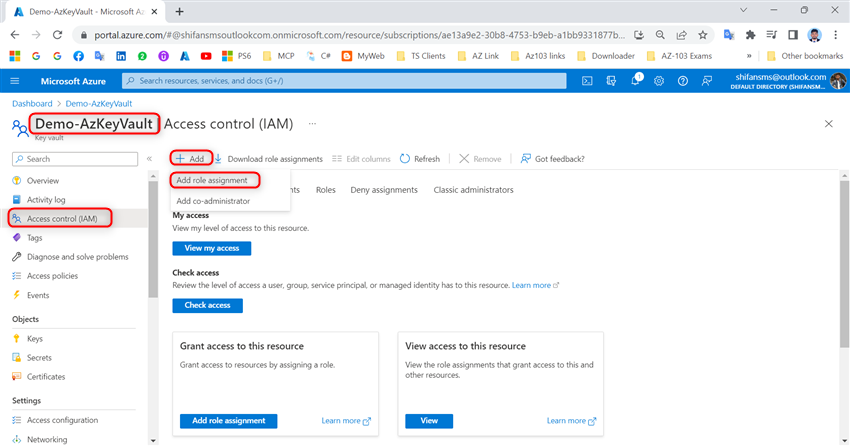Select Access control (IAM) in left menu
Image resolution: width=850 pixels, height=446 pixels.
click(x=62, y=219)
